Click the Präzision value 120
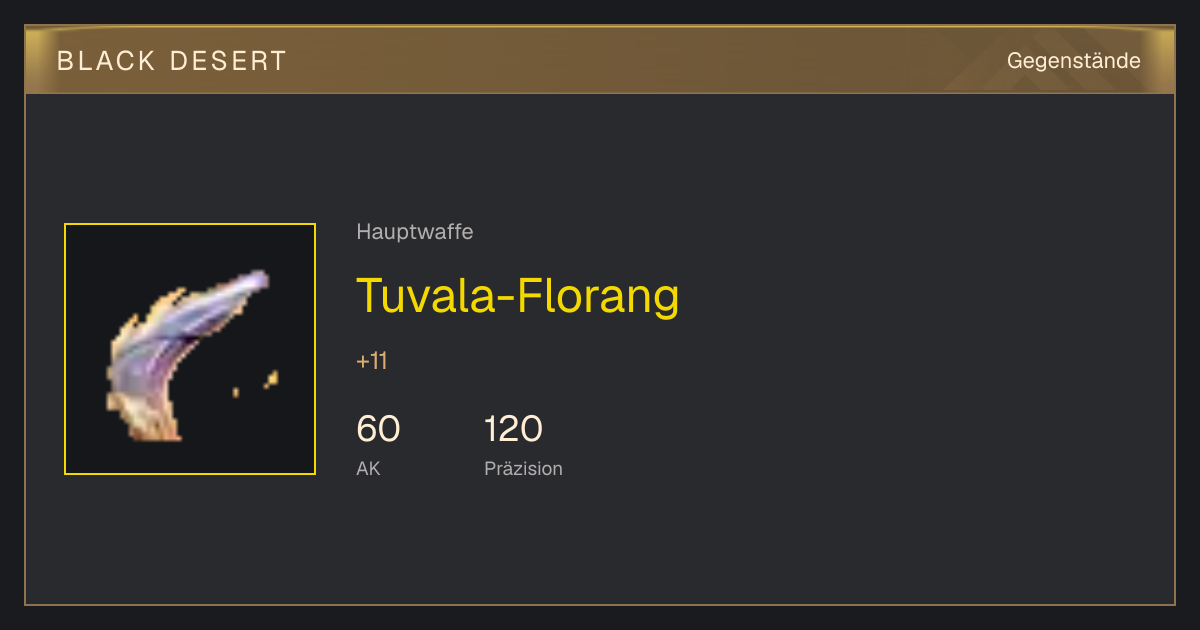The height and width of the screenshot is (630, 1200). tap(513, 429)
